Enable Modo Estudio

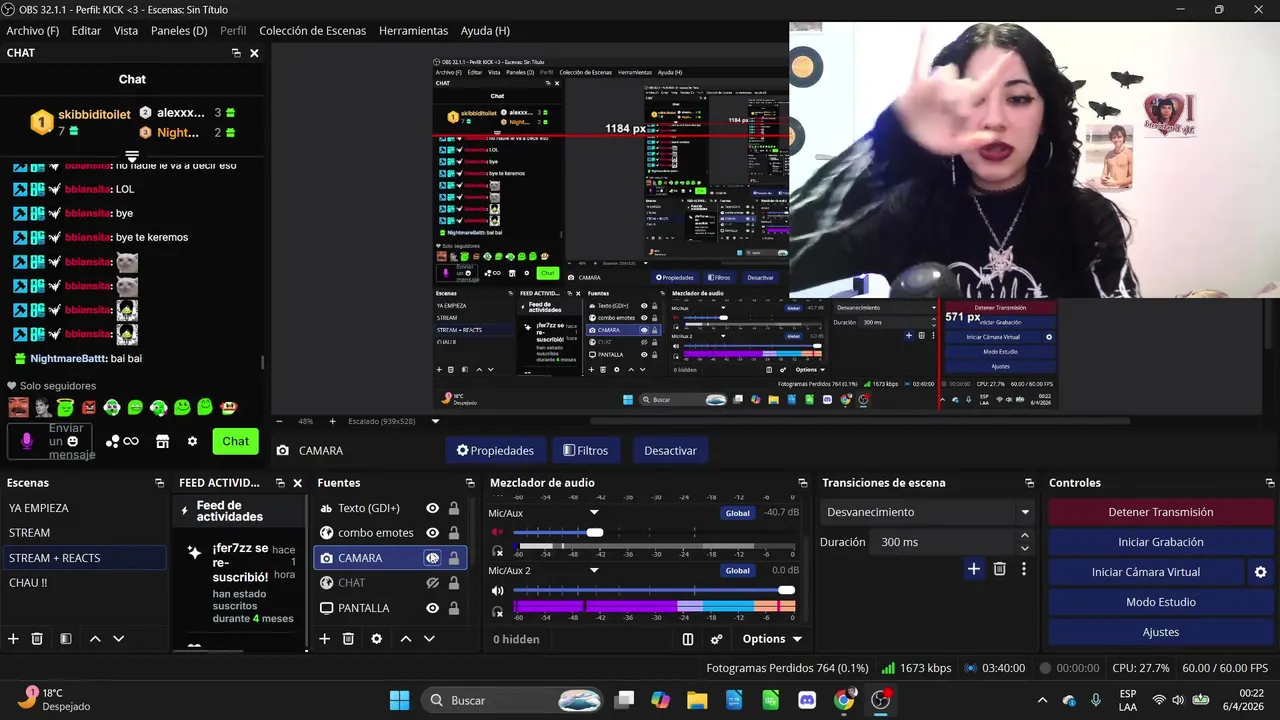(1160, 602)
